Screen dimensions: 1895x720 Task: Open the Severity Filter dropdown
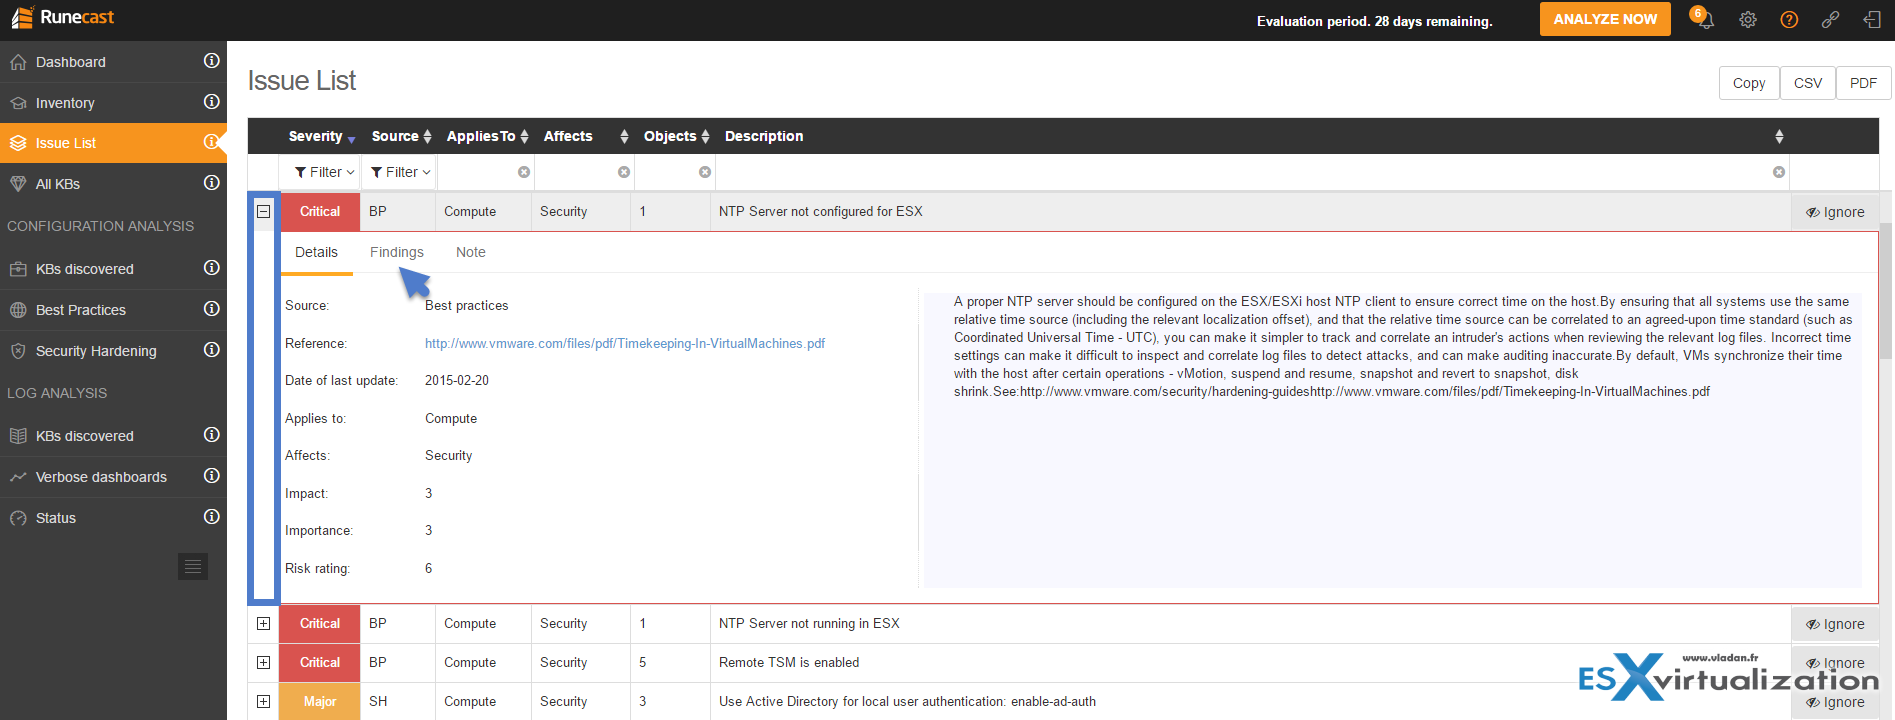coord(324,172)
